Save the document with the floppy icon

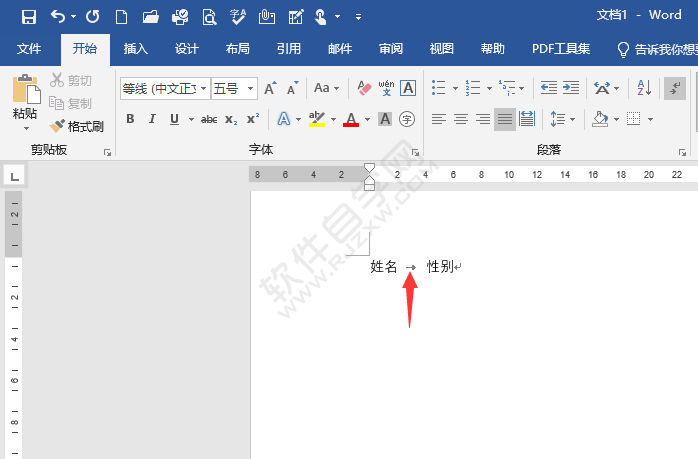coord(29,17)
